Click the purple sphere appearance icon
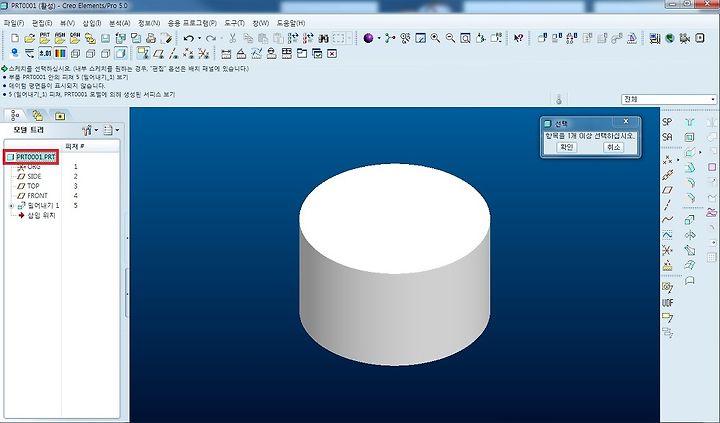This screenshot has height=423, width=720. (x=368, y=38)
